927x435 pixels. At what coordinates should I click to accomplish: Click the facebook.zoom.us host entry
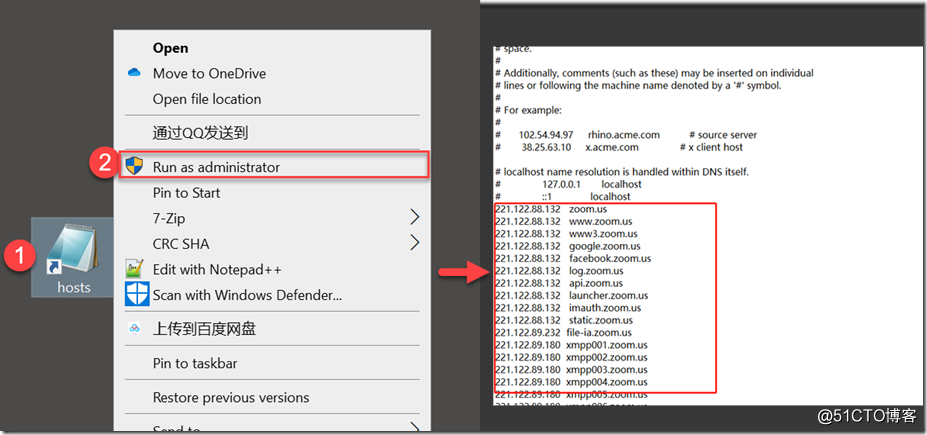[x=573, y=258]
